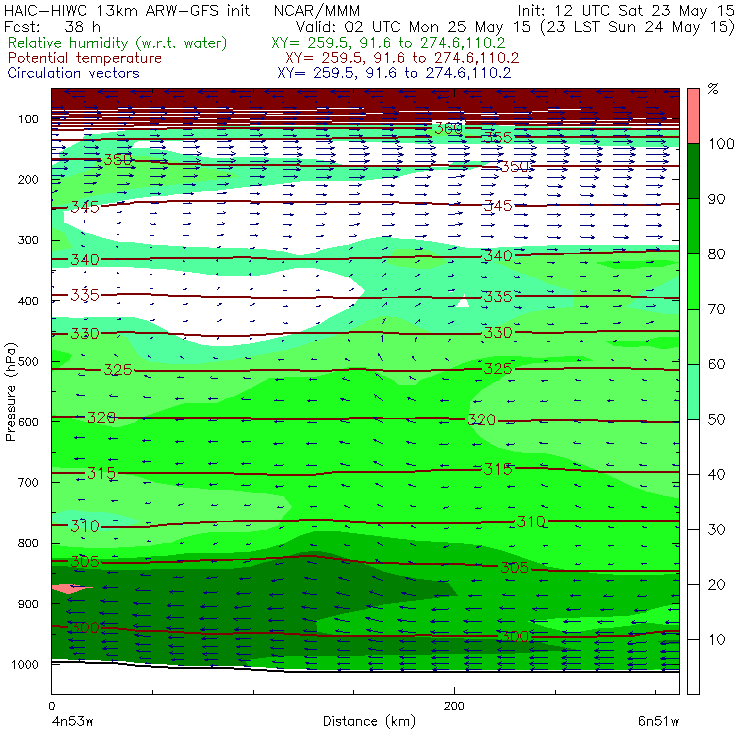This screenshot has width=740, height=740.
Task: Click the 'NCAR/MMM' header text
Action: coord(317,11)
